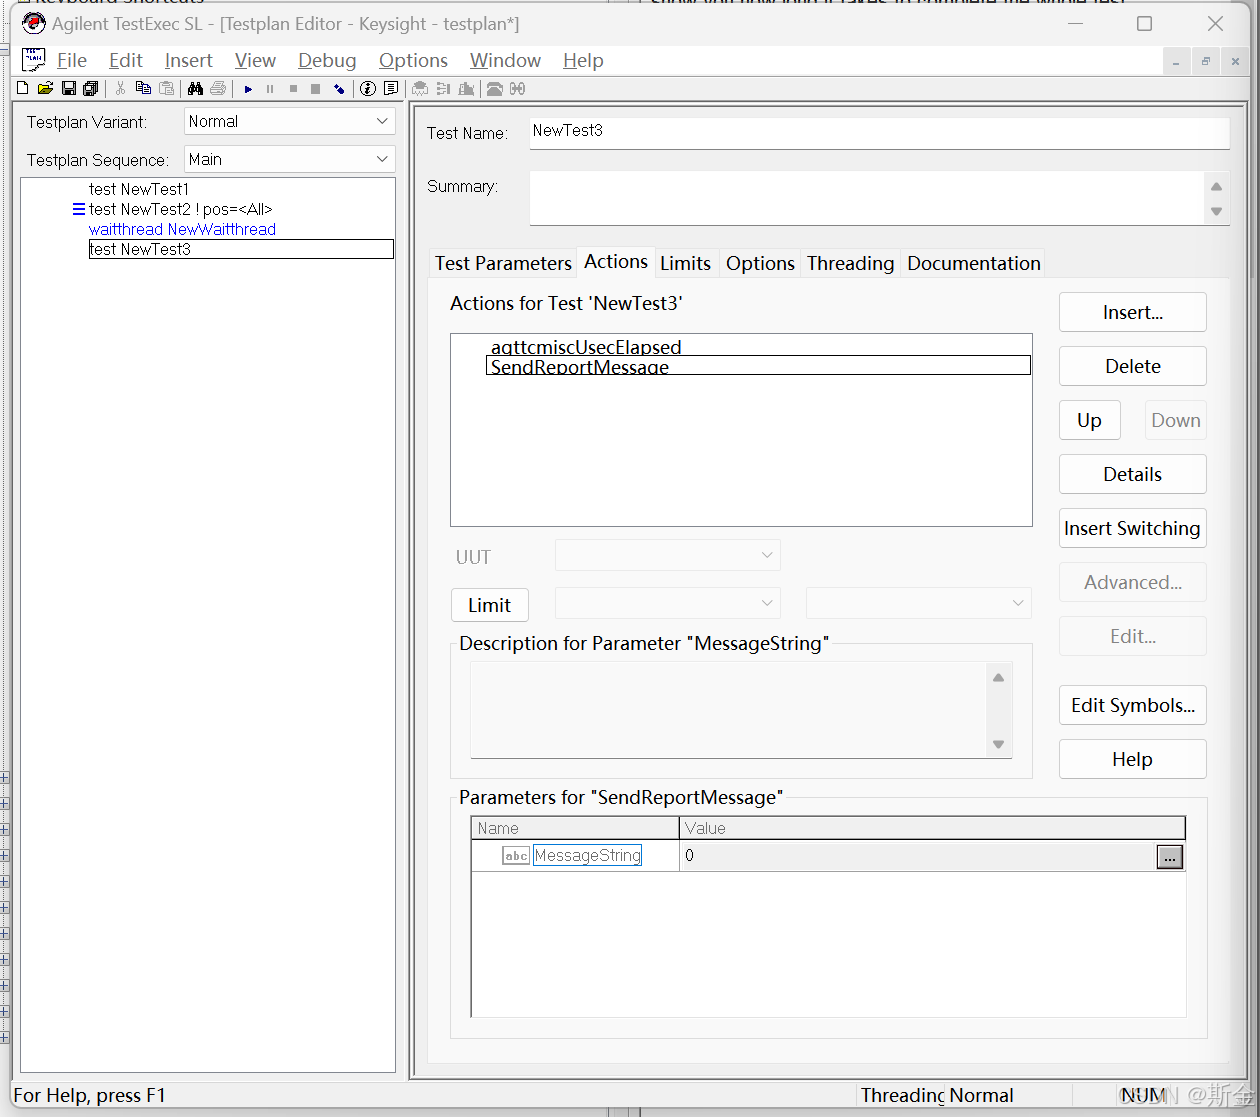The height and width of the screenshot is (1117, 1260).
Task: Click the circled info toolbar icon
Action: coord(367,88)
